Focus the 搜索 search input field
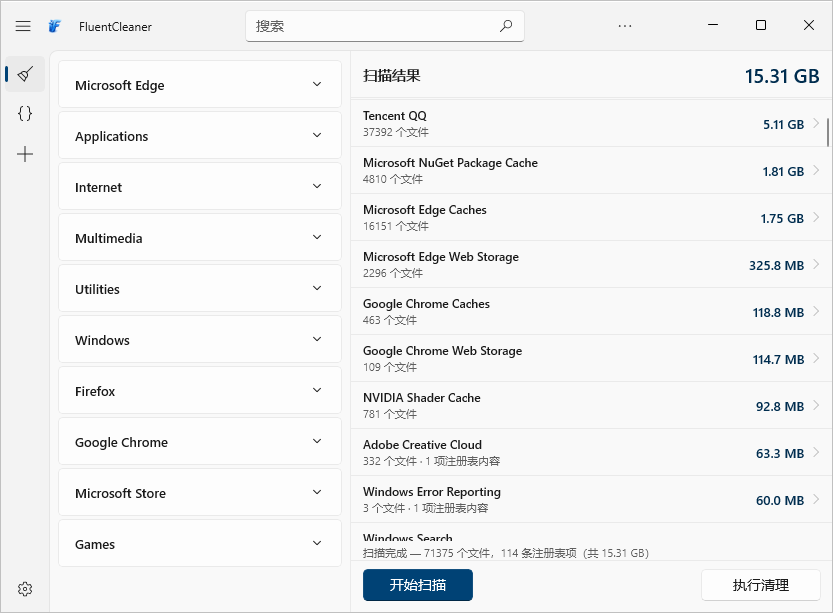 point(385,26)
